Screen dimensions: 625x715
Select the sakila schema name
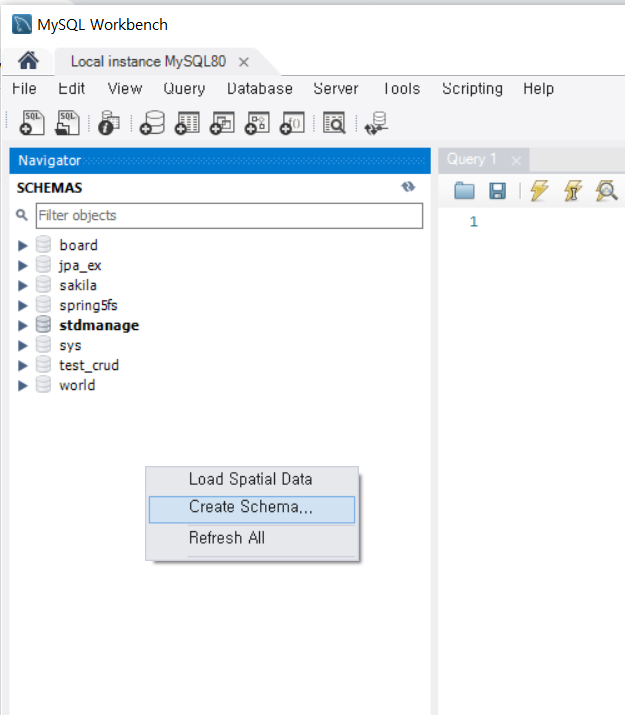point(78,285)
